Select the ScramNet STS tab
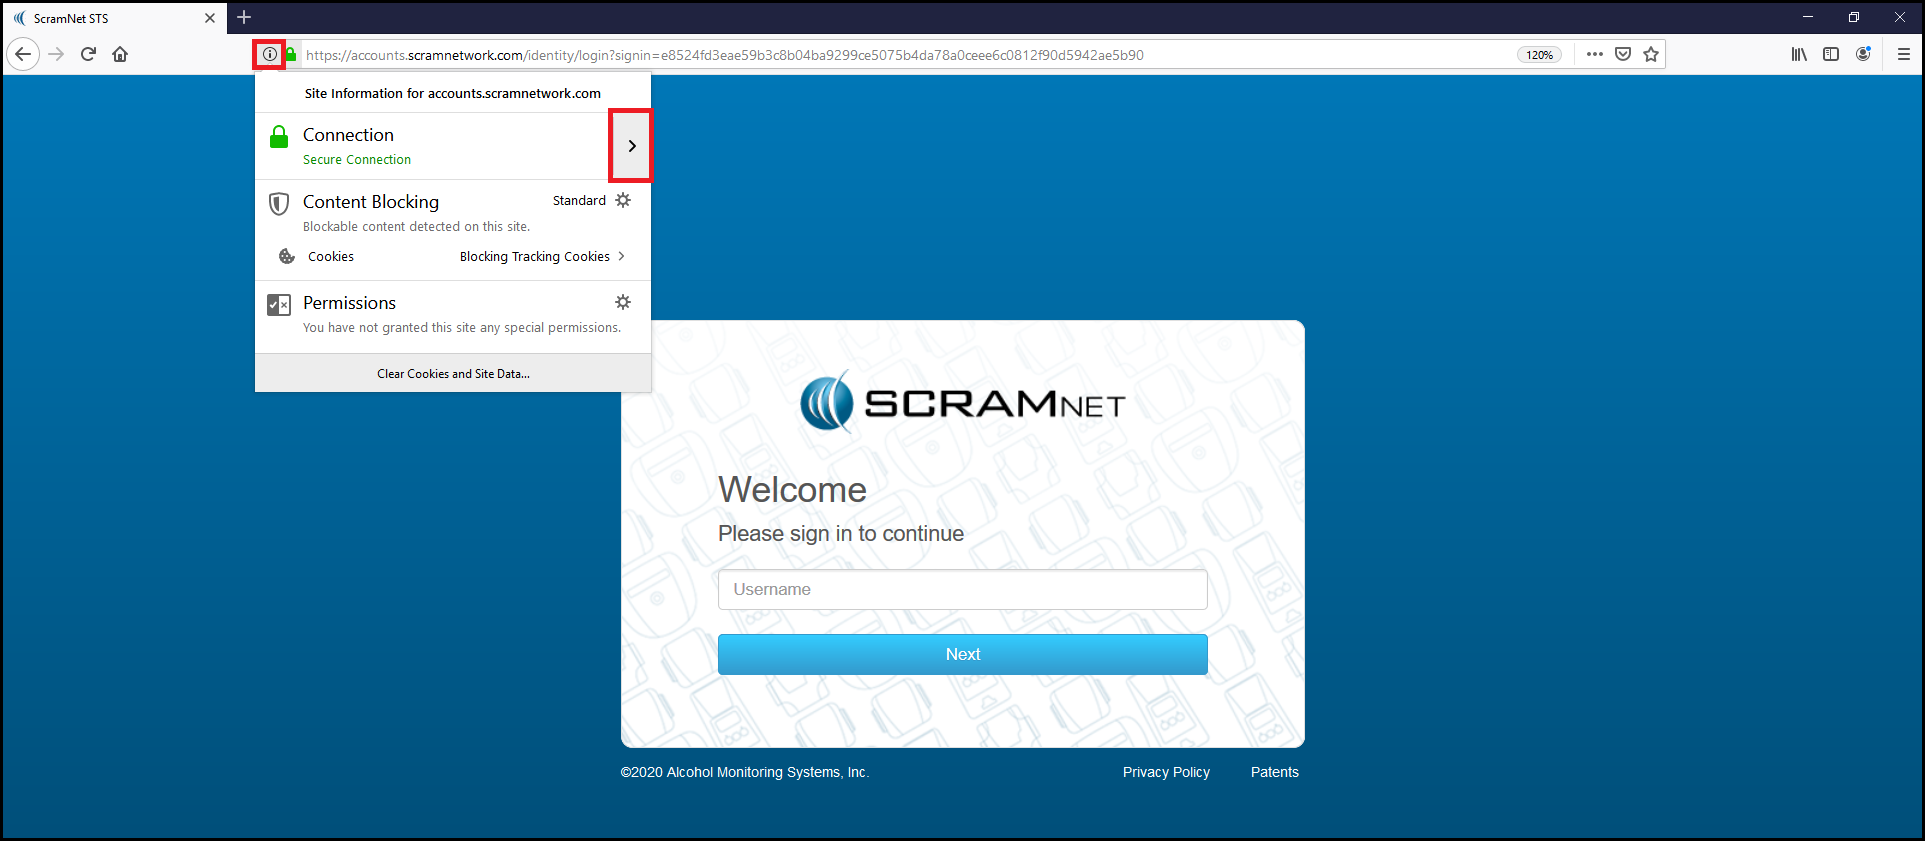The image size is (1925, 841). (x=105, y=18)
